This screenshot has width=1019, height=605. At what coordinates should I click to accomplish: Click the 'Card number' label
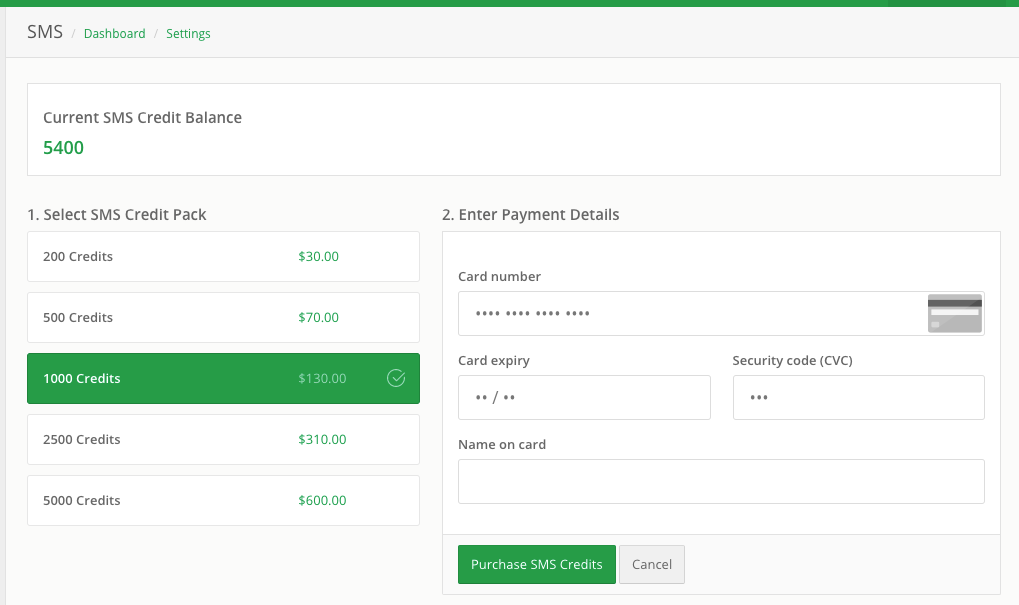click(499, 277)
